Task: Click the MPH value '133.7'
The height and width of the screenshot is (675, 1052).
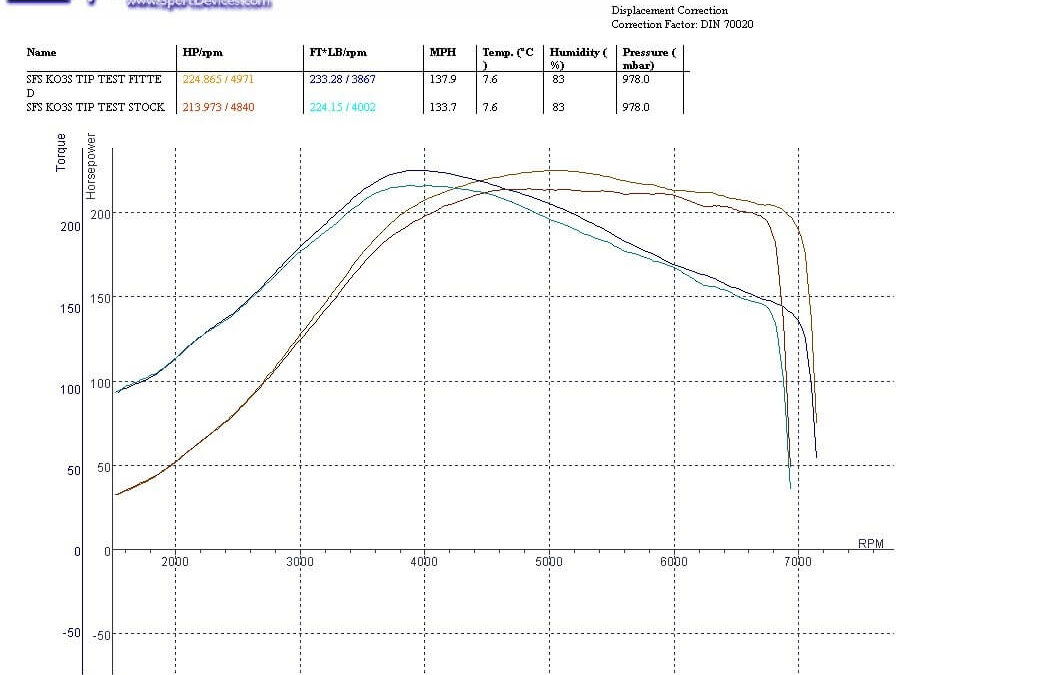Action: click(443, 107)
